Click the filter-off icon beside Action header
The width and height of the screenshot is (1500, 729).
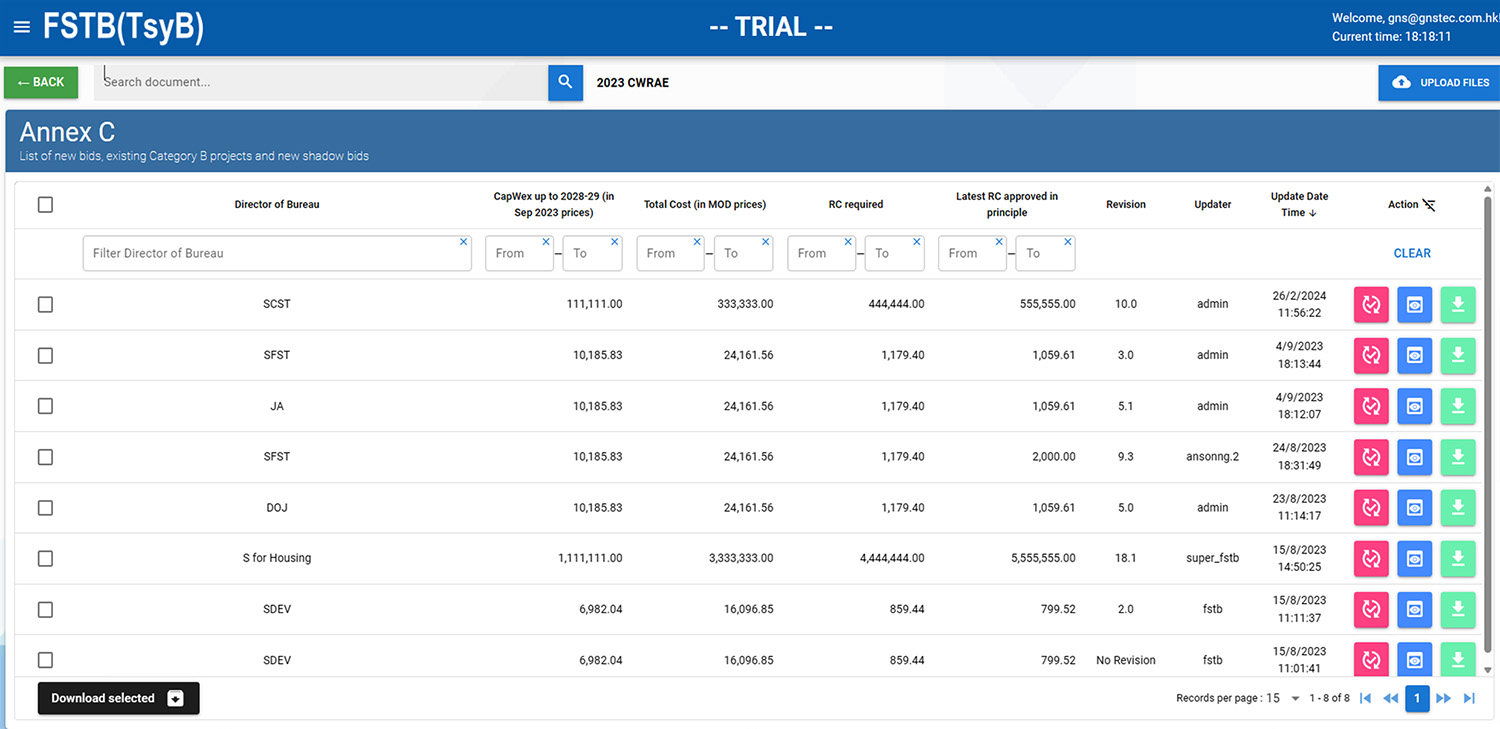[x=1429, y=205]
